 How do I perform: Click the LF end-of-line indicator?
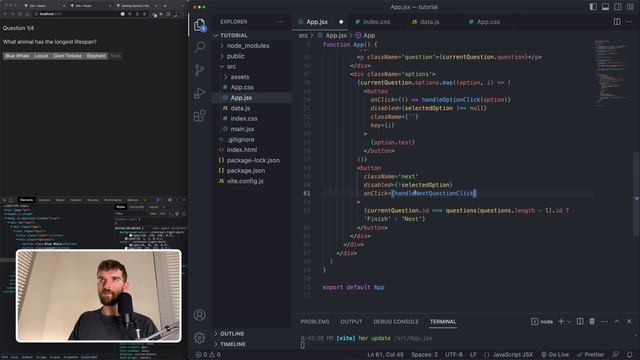[473, 355]
